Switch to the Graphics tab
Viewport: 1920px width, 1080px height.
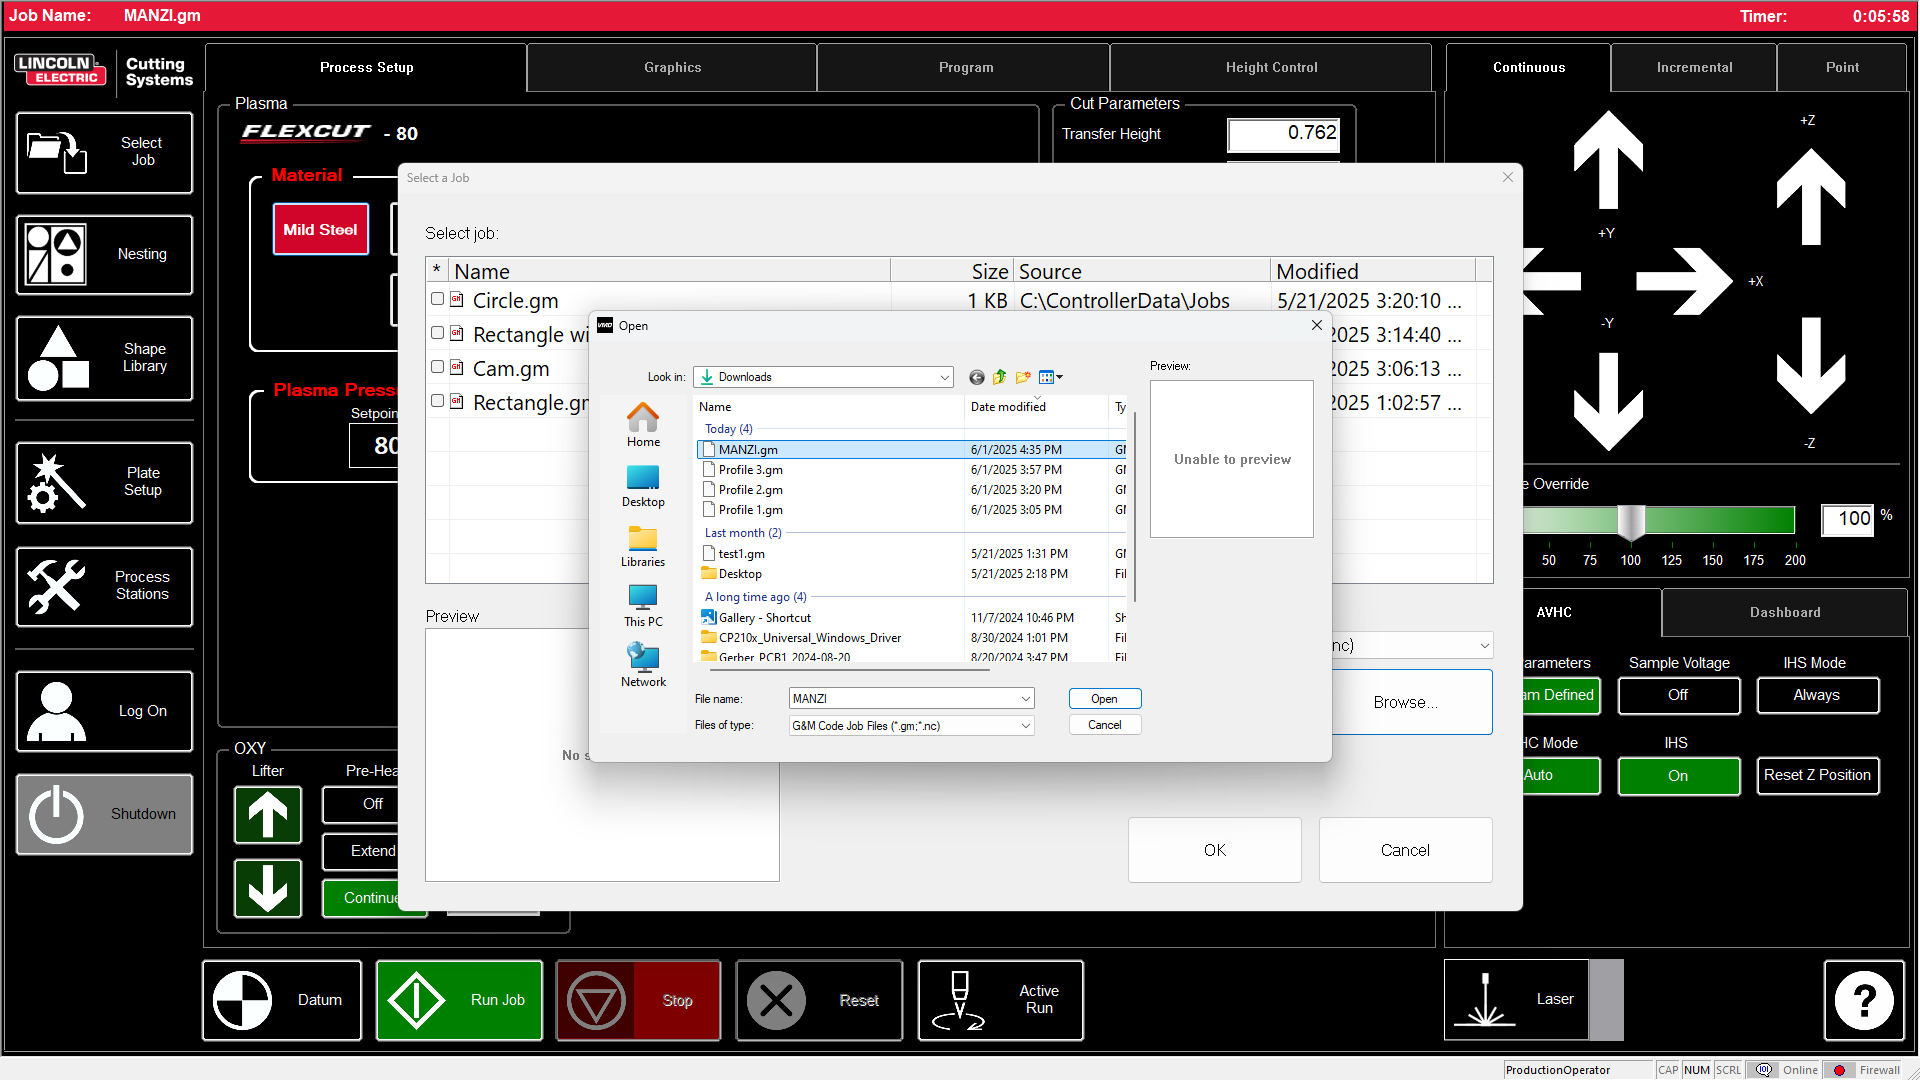click(x=672, y=67)
